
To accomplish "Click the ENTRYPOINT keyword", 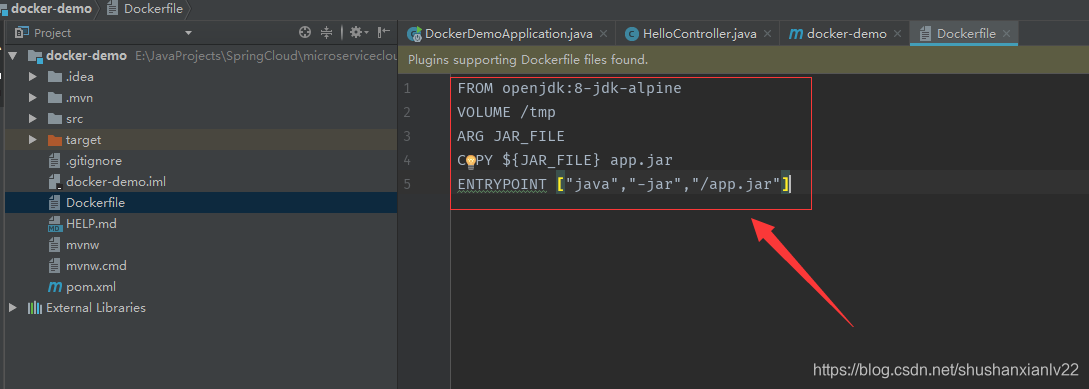I will tap(502, 184).
